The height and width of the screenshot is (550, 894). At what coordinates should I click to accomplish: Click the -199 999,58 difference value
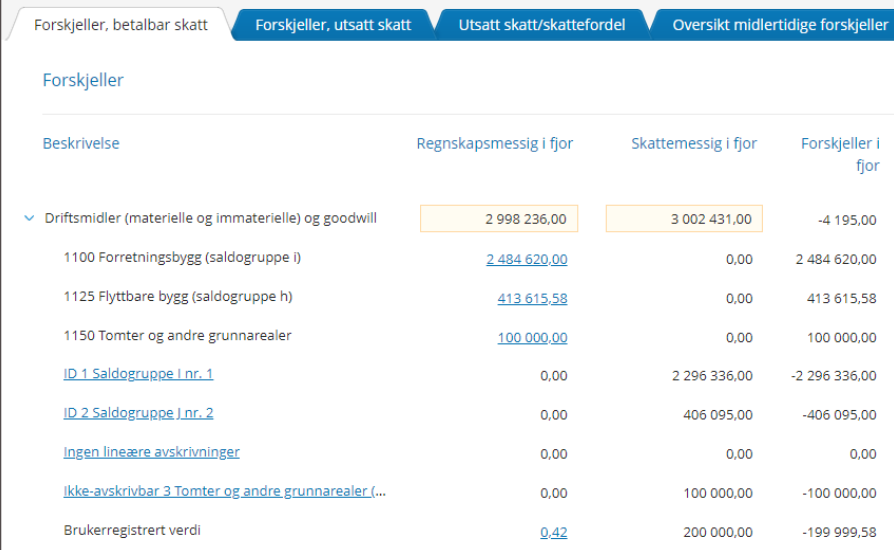pyautogui.click(x=839, y=532)
